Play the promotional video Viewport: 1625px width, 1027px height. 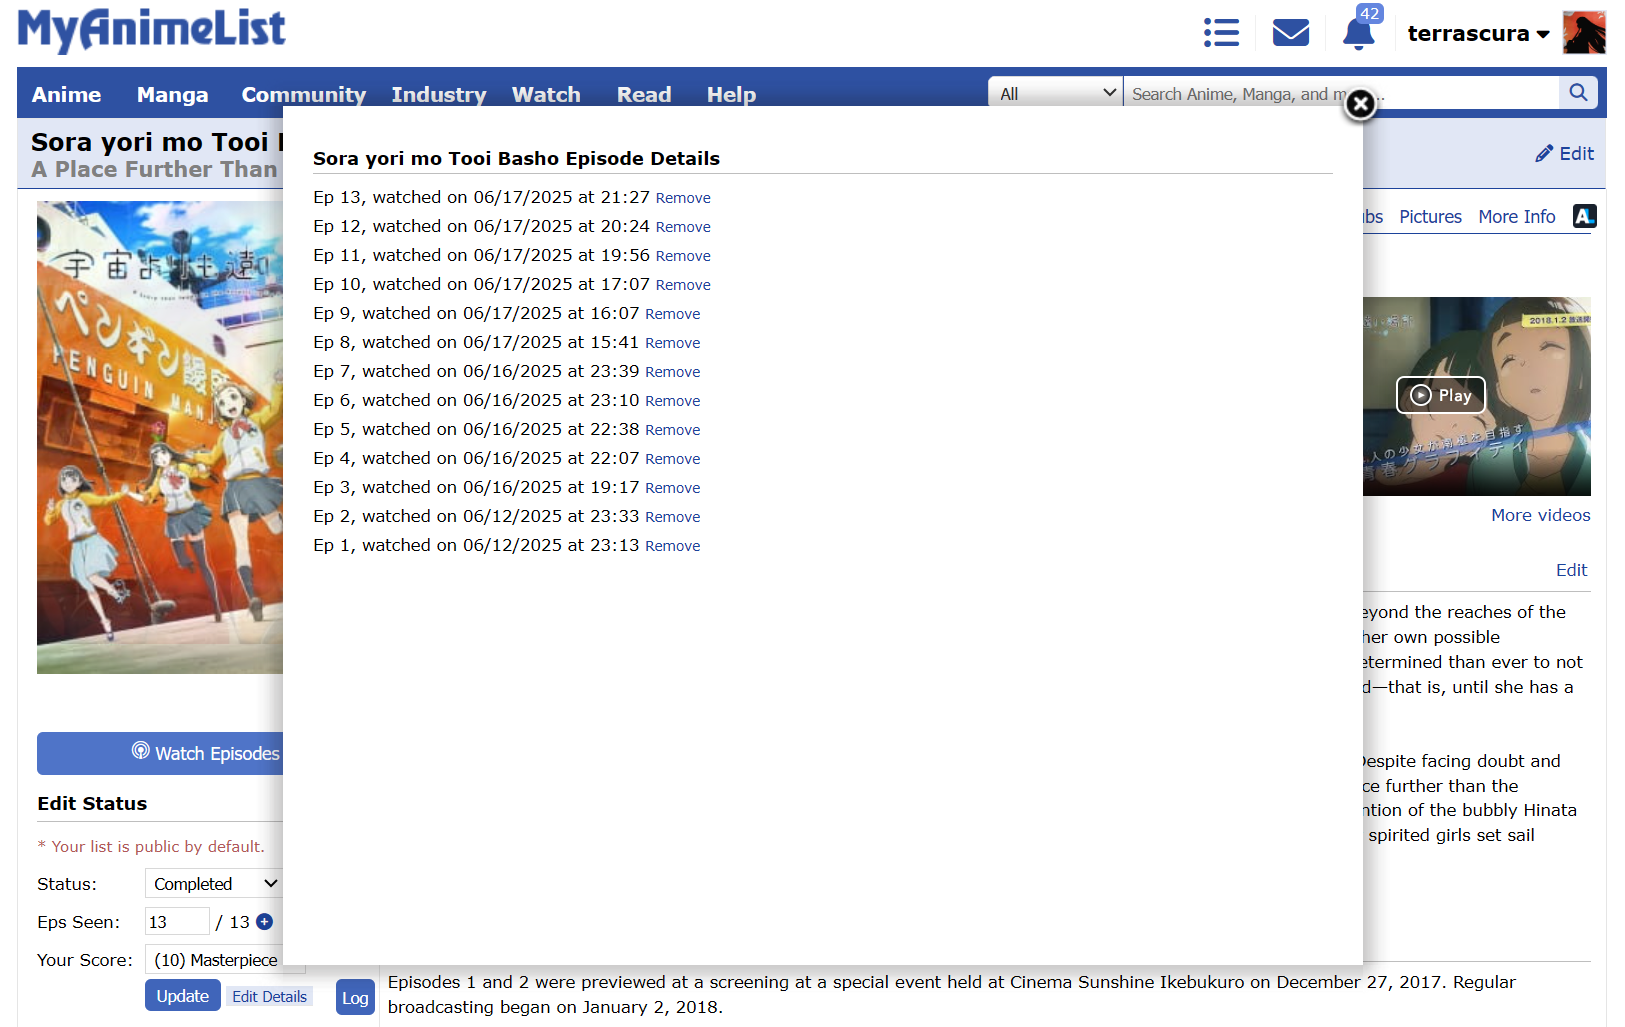tap(1441, 395)
